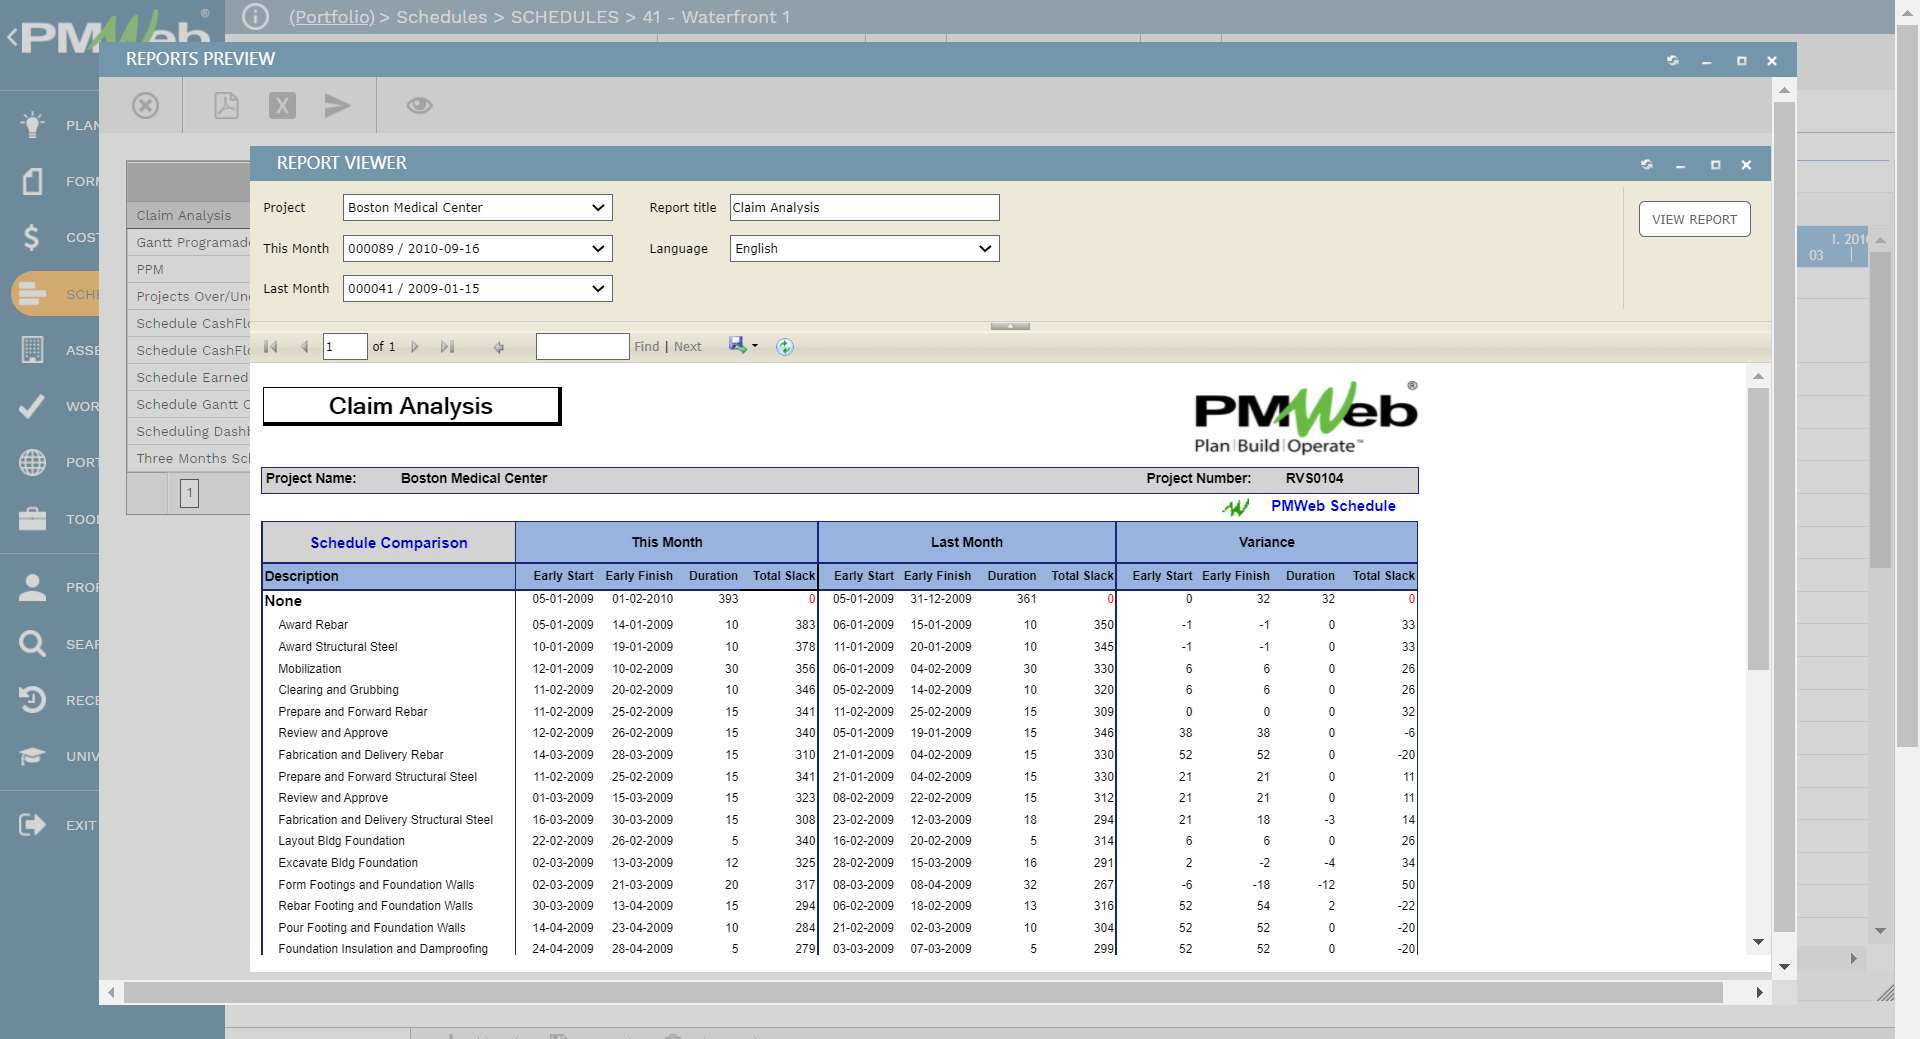Export the report to Excel
Image resolution: width=1920 pixels, height=1039 pixels.
[x=282, y=105]
